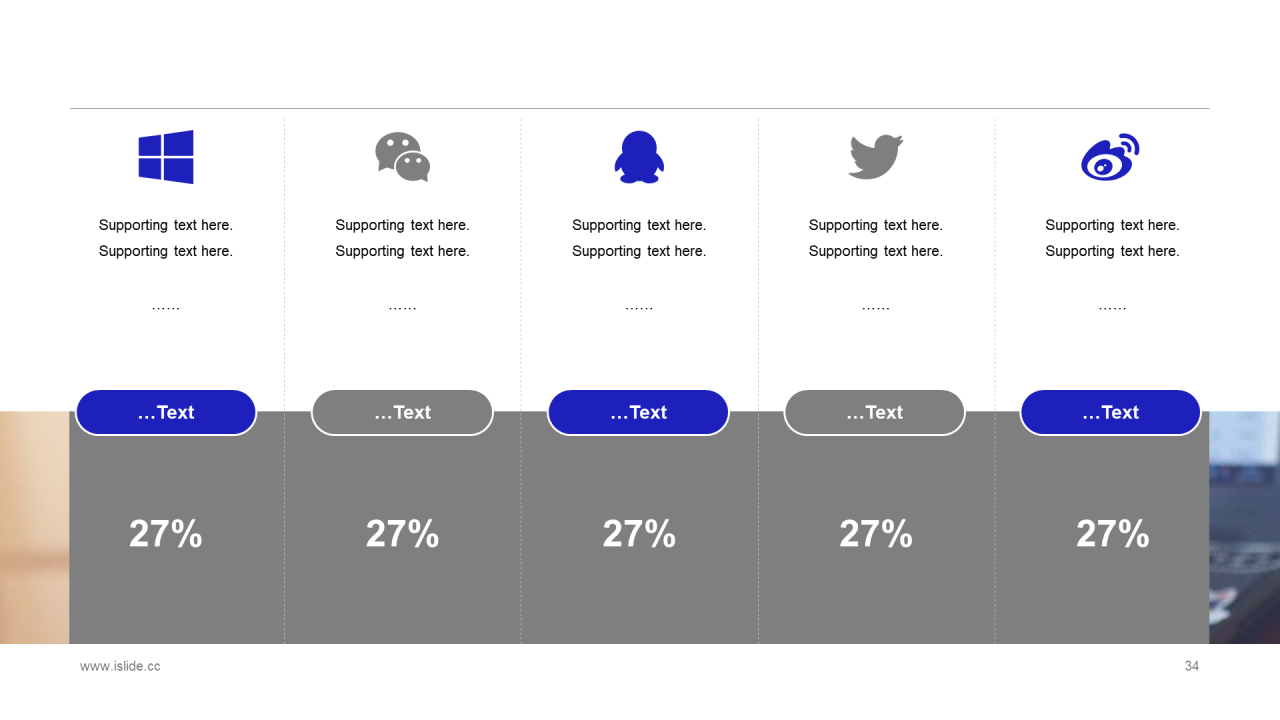1280x720 pixels.
Task: Select the 27% figure under the Twitter column
Action: point(876,534)
